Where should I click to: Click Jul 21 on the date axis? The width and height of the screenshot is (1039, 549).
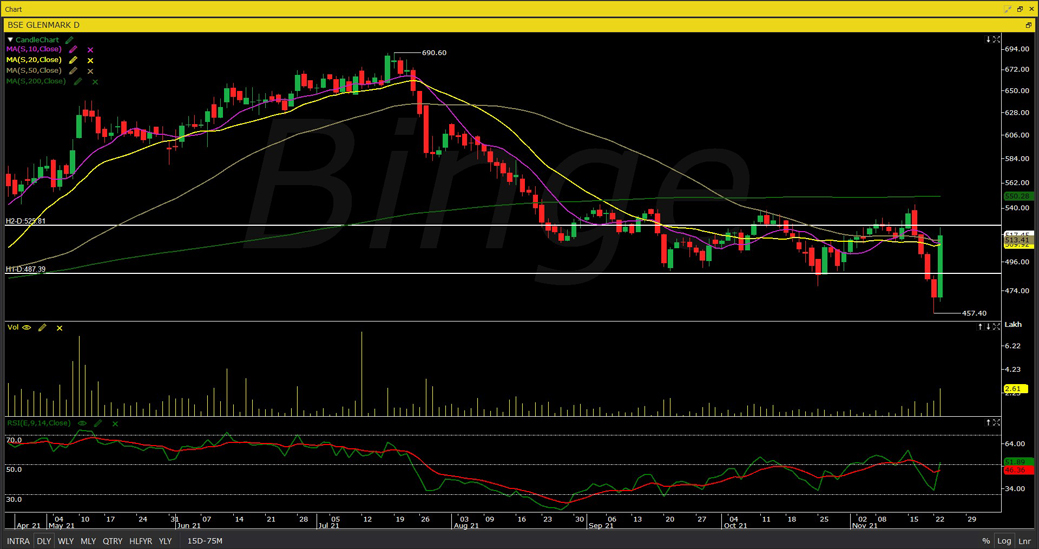(329, 527)
